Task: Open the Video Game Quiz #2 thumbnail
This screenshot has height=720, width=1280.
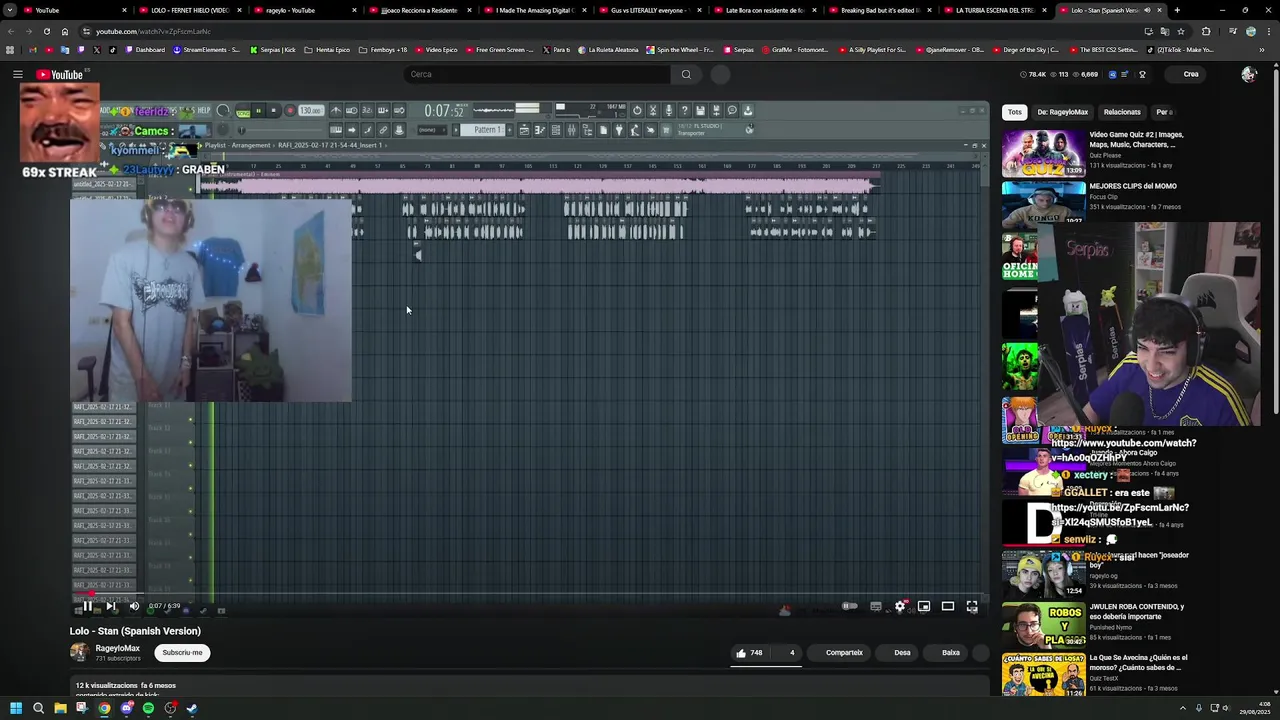Action: click(1044, 154)
